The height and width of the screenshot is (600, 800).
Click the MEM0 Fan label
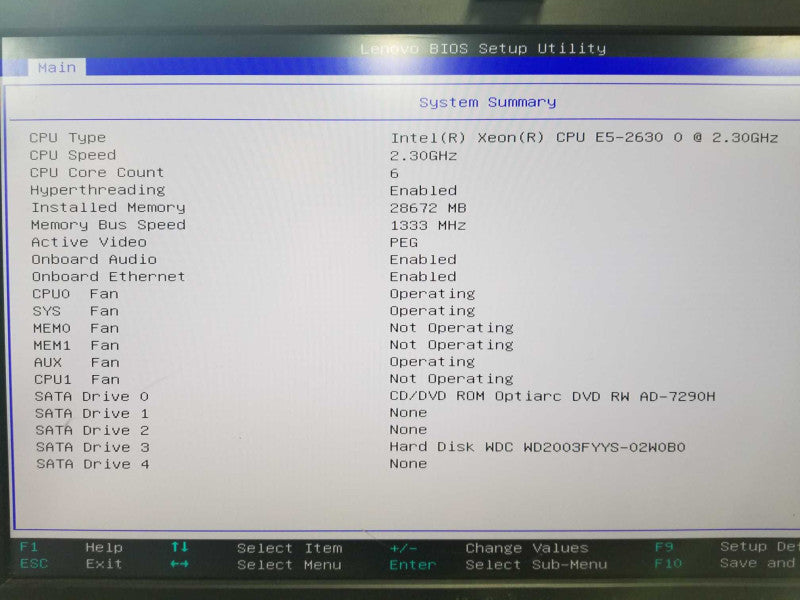pos(76,328)
